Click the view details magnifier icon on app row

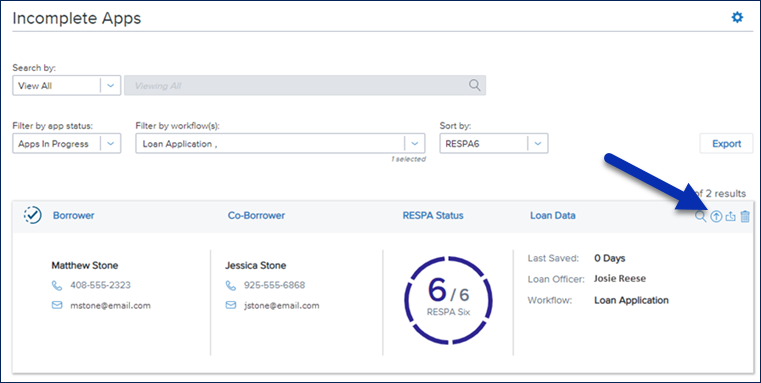coord(700,216)
